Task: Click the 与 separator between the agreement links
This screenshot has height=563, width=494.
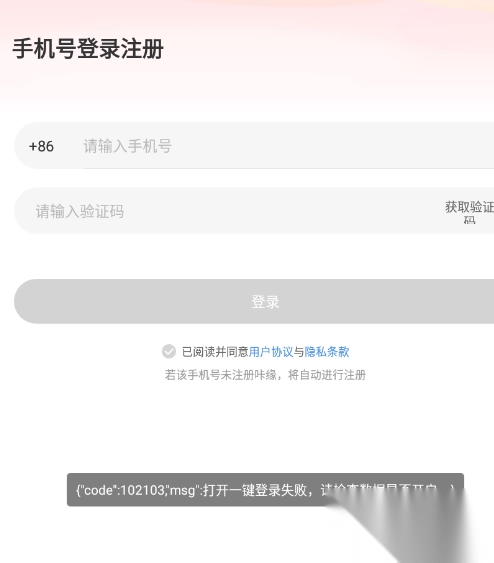Action: click(x=299, y=352)
